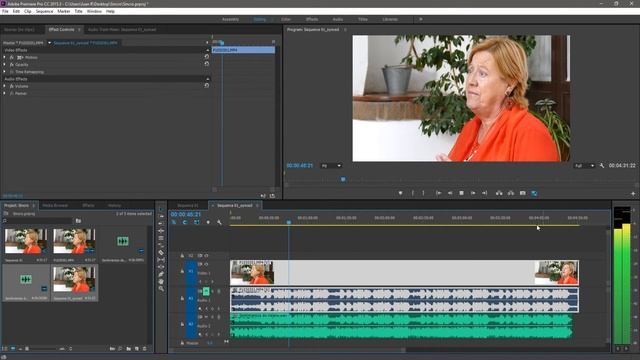The image size is (640, 360).
Task: Toggle track lock for Video 1
Action: [x=182, y=271]
